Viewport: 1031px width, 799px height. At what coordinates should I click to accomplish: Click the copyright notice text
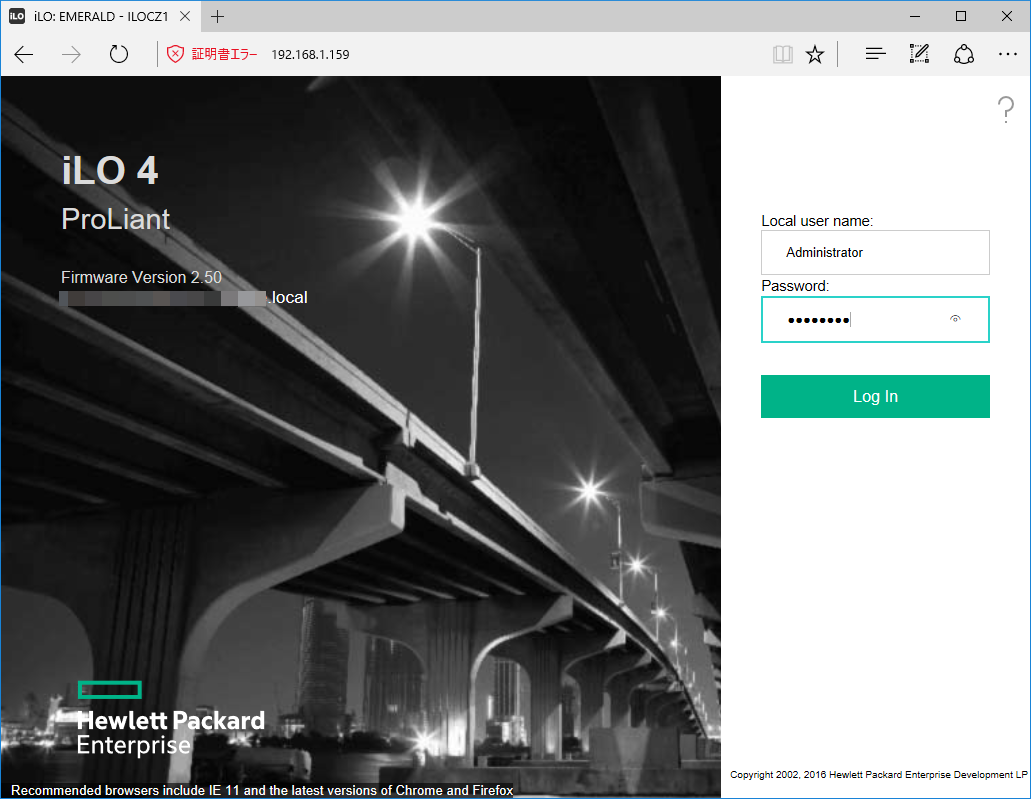(878, 775)
